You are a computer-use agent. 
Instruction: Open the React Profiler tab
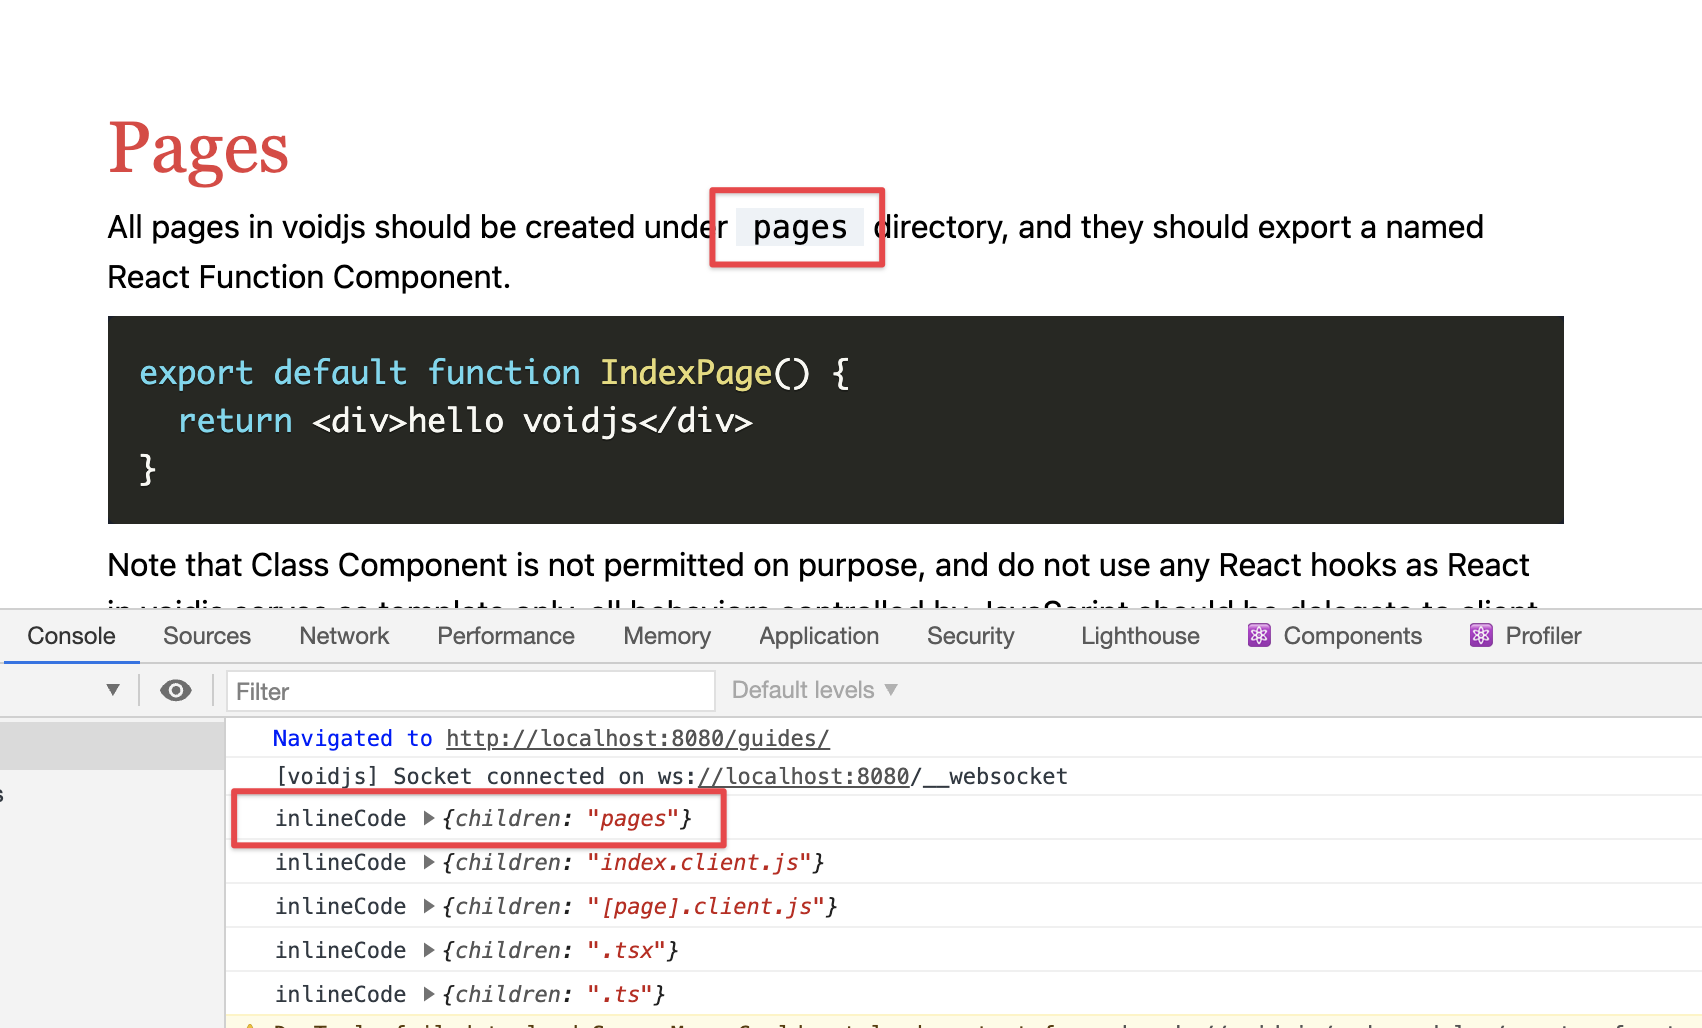click(1525, 636)
